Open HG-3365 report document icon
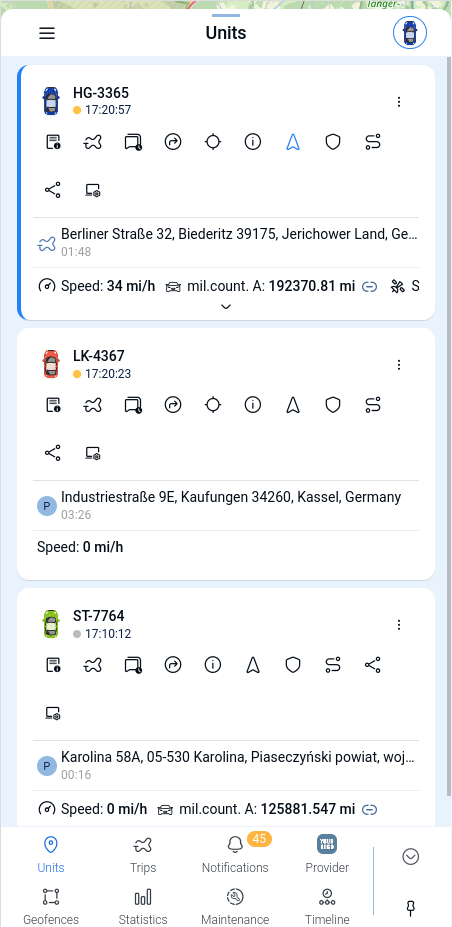452x927 pixels. point(53,142)
